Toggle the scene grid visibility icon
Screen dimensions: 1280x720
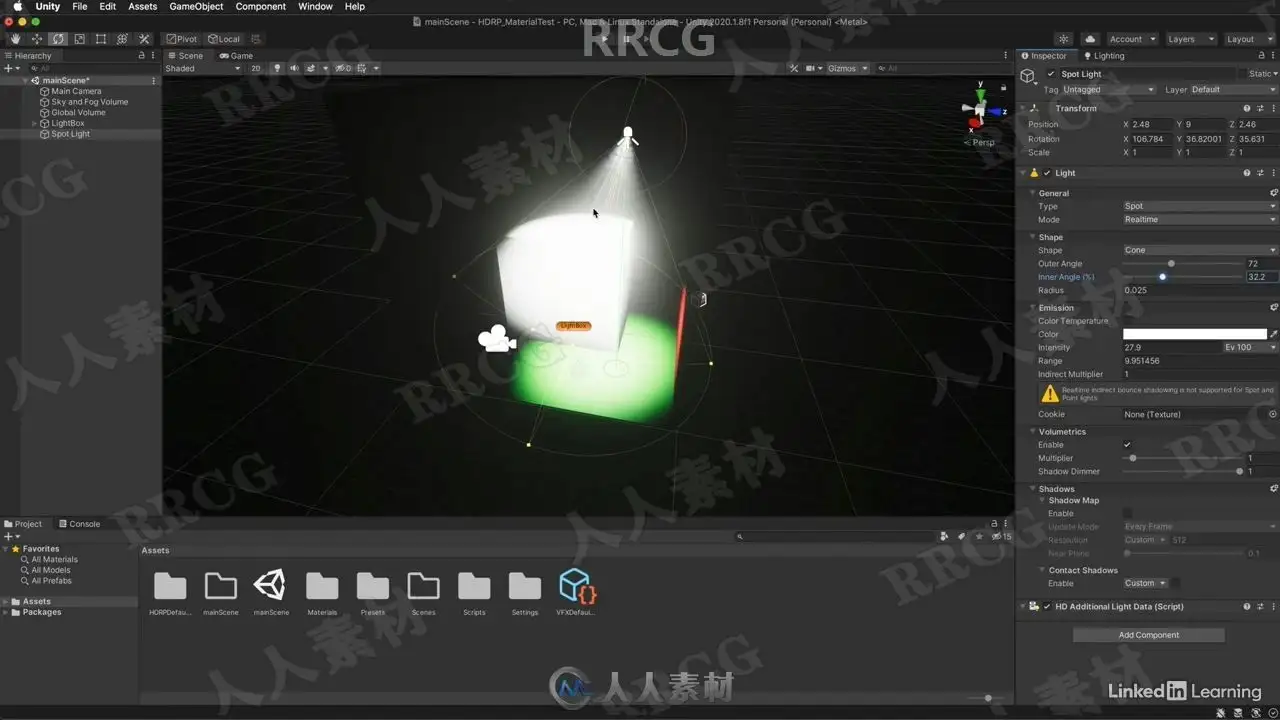364,69
